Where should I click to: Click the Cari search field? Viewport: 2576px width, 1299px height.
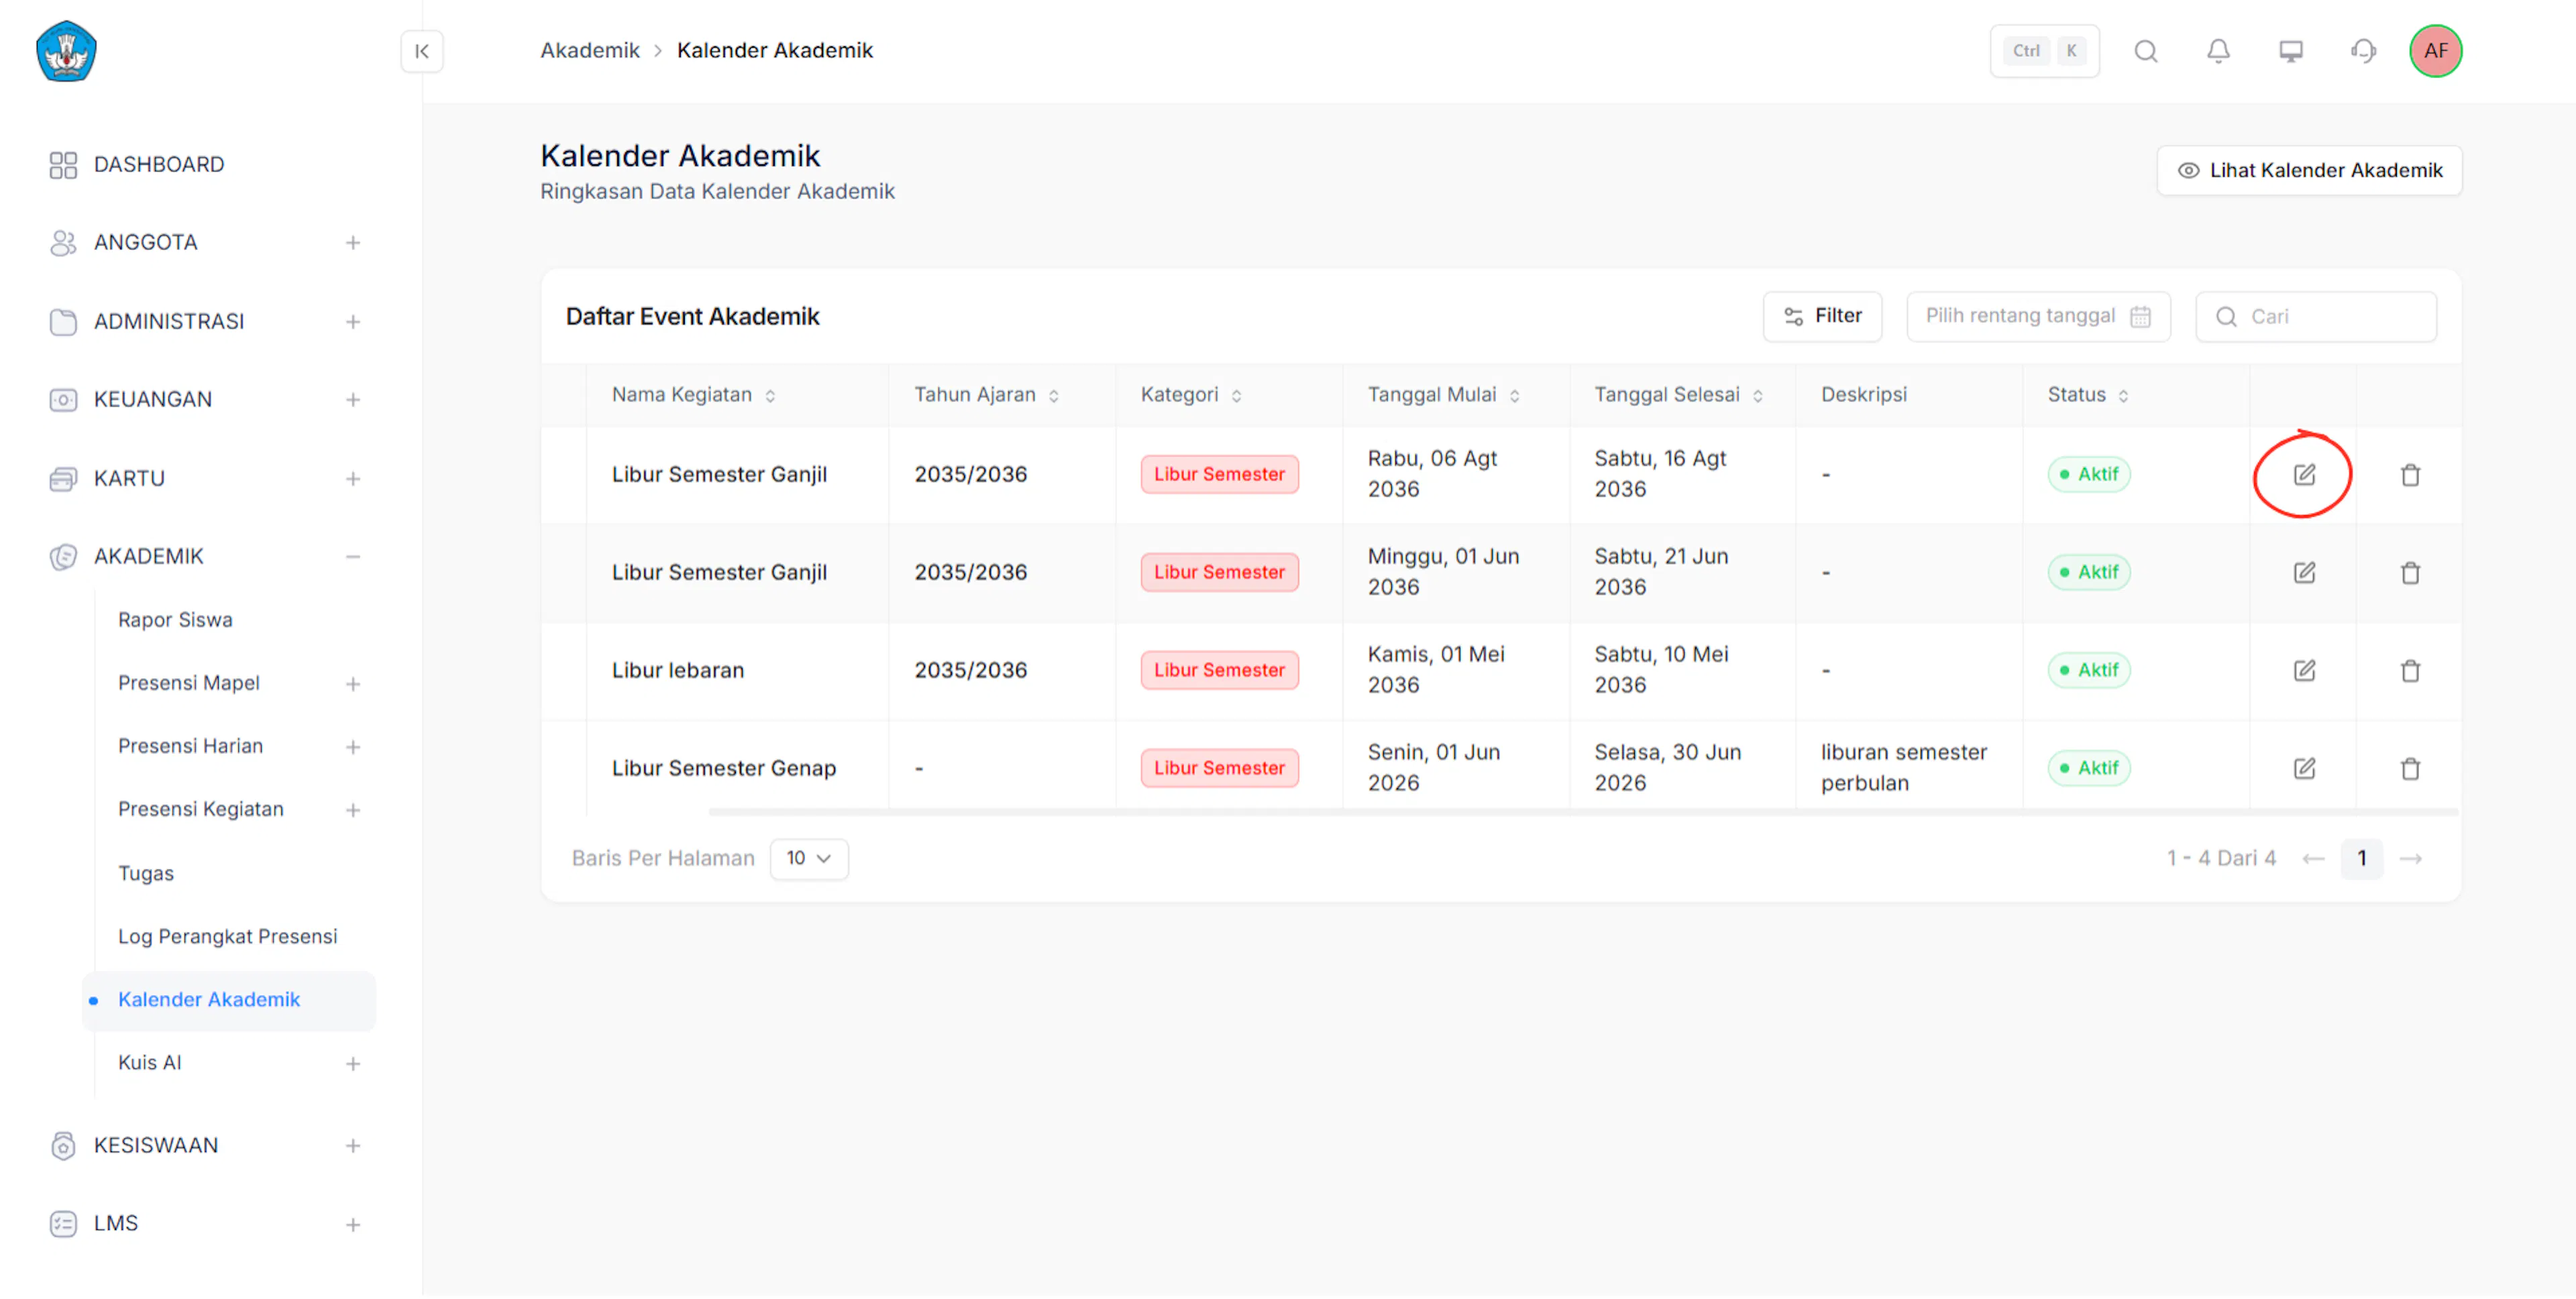coord(2316,317)
